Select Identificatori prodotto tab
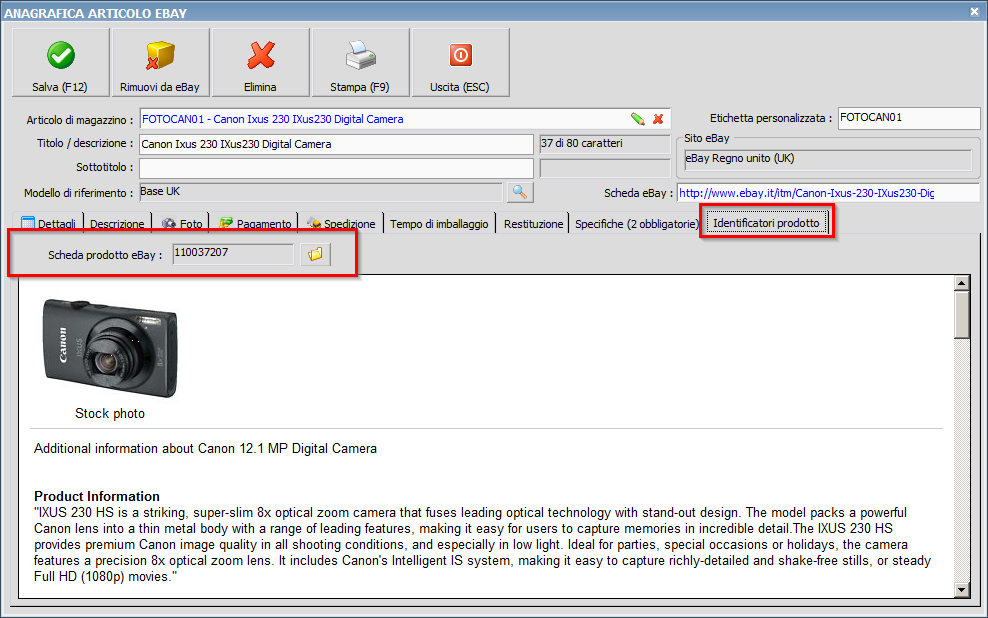This screenshot has height=618, width=988. pyautogui.click(x=766, y=223)
